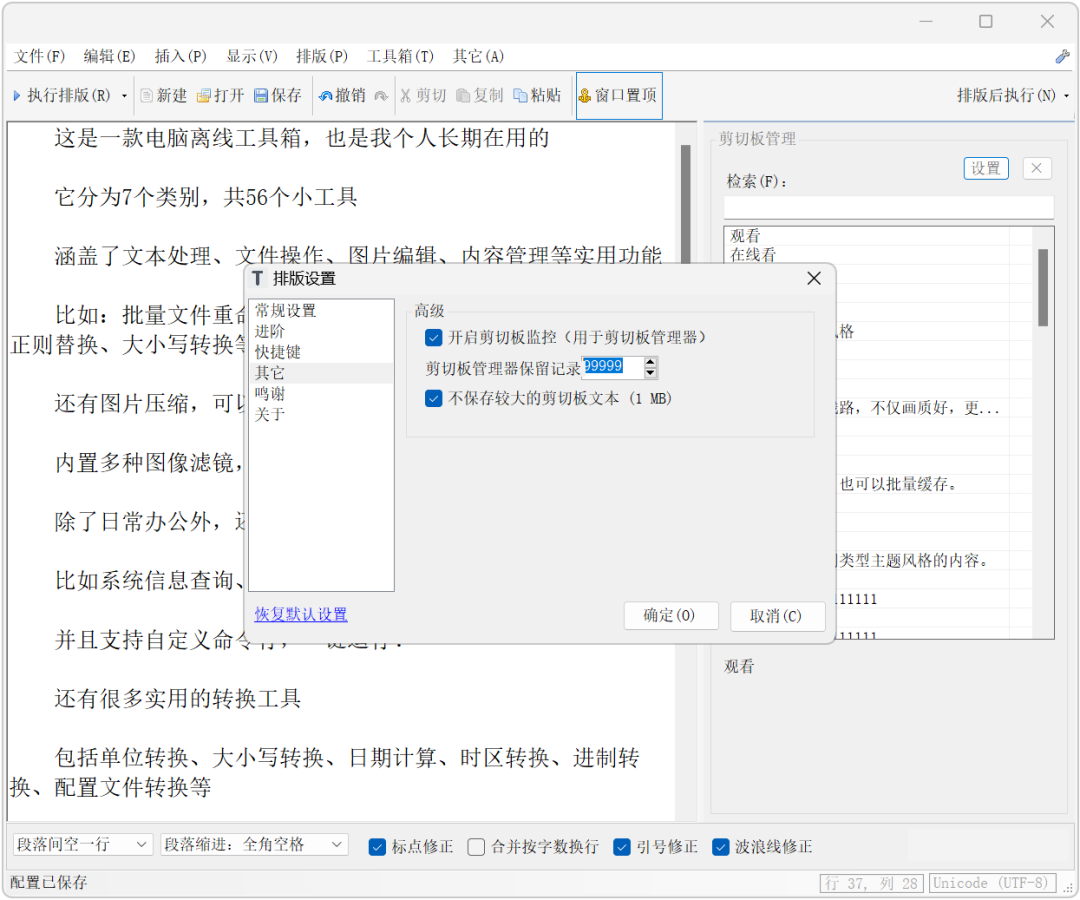Image resolution: width=1080 pixels, height=900 pixels.
Task: Toggle 开启剪切板监控 checkbox
Action: [x=433, y=337]
